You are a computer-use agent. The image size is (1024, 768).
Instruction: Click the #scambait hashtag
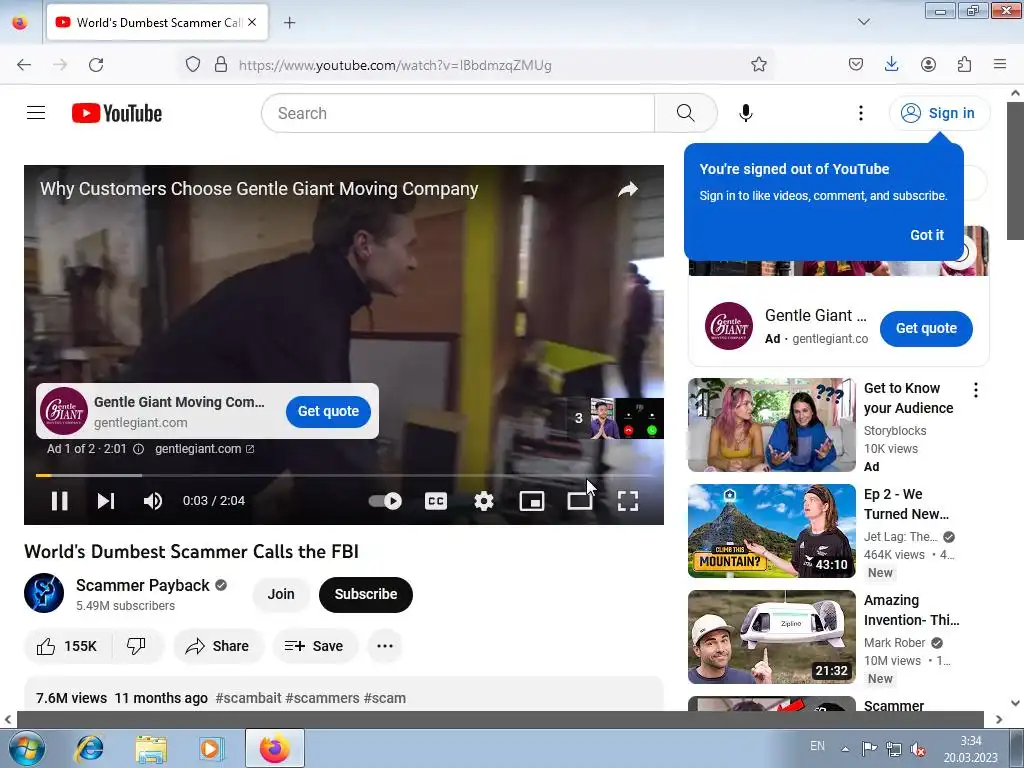[x=248, y=698]
